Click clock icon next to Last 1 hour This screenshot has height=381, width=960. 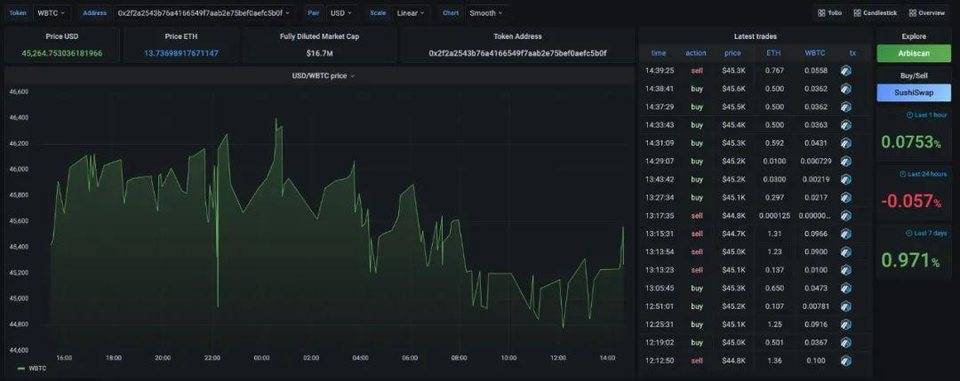click(x=909, y=115)
